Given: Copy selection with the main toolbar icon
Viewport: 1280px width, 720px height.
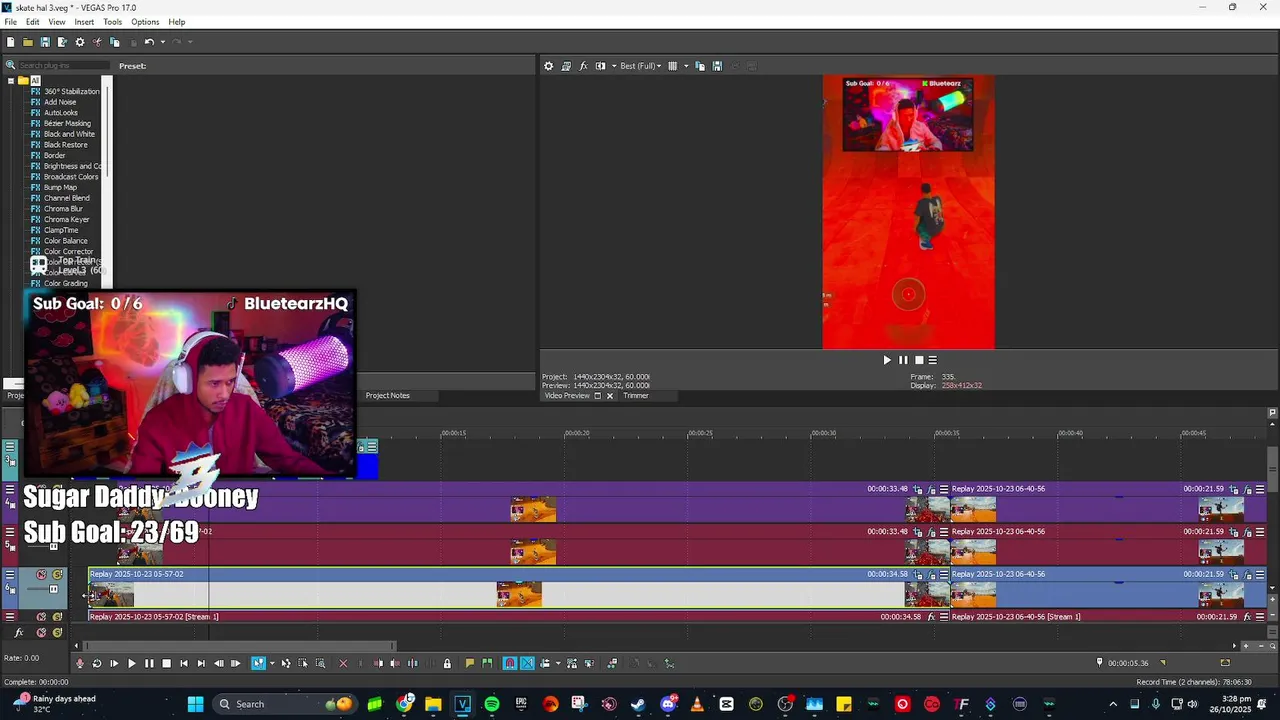Looking at the screenshot, I should [x=114, y=42].
